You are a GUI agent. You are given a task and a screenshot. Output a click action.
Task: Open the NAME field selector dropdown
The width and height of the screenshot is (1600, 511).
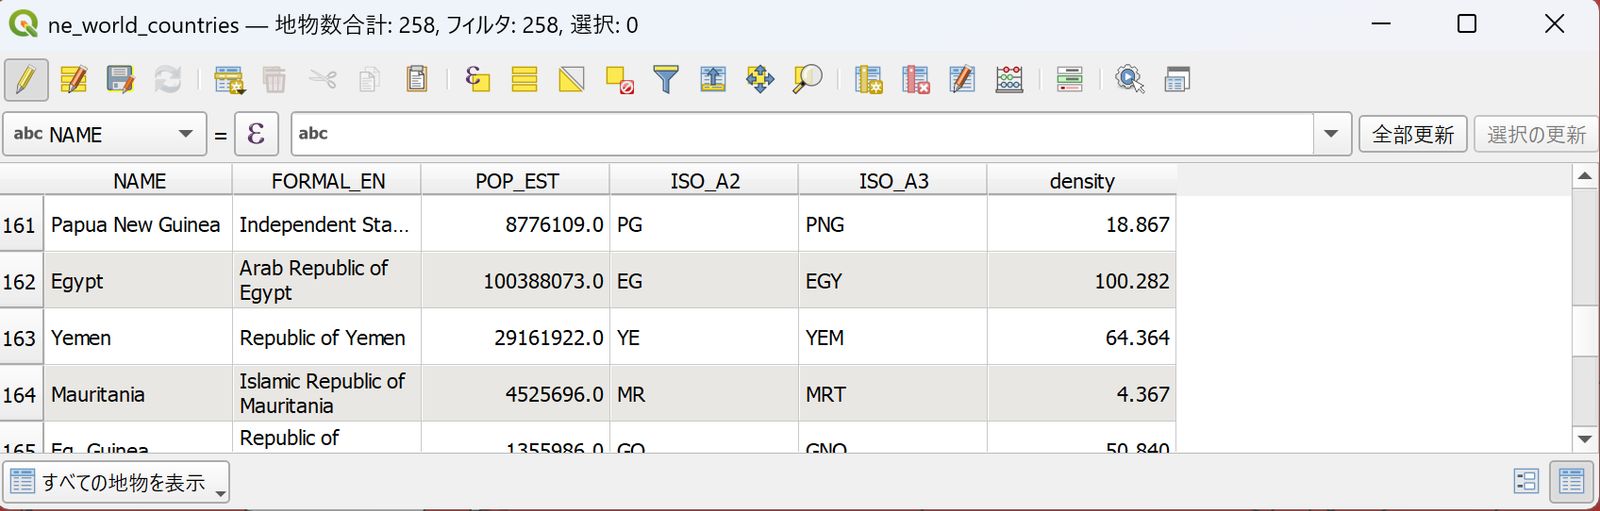(105, 134)
